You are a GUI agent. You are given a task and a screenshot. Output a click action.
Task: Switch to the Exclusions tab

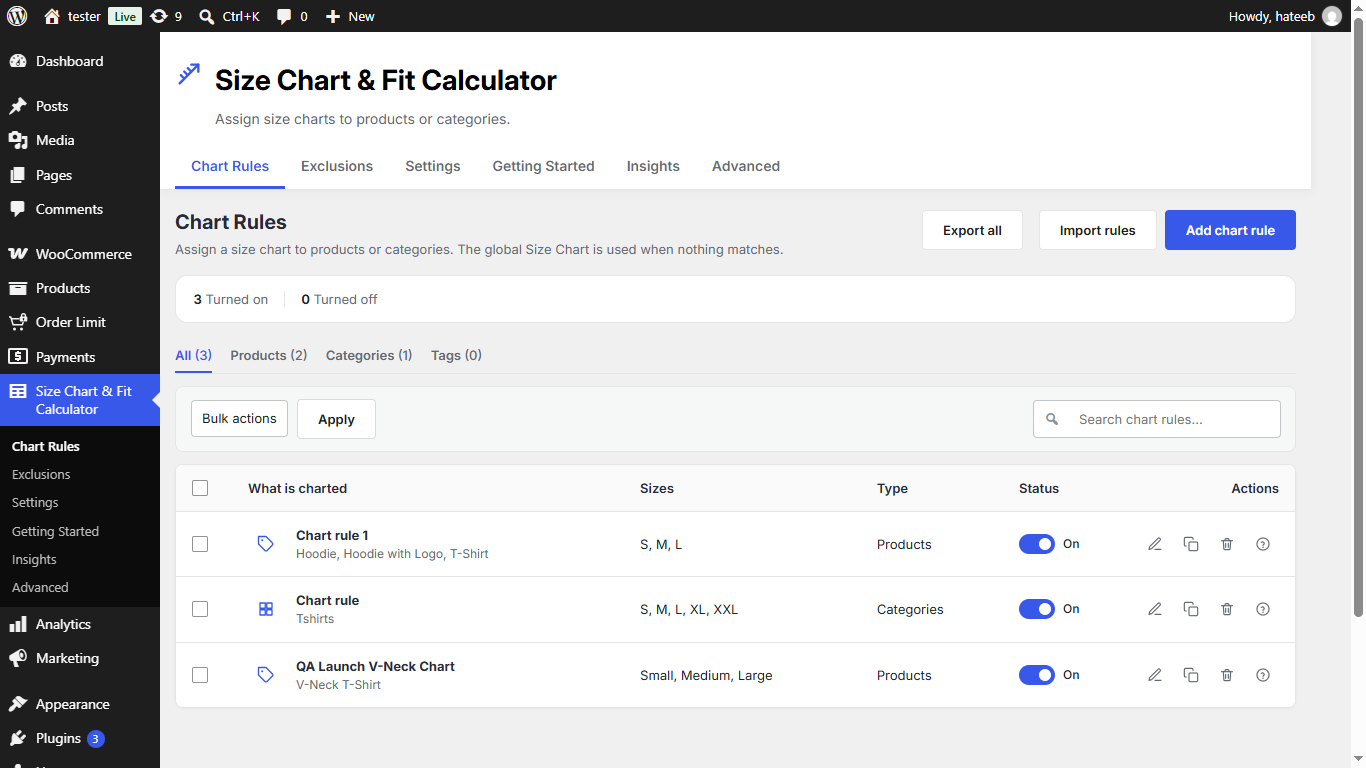(337, 166)
